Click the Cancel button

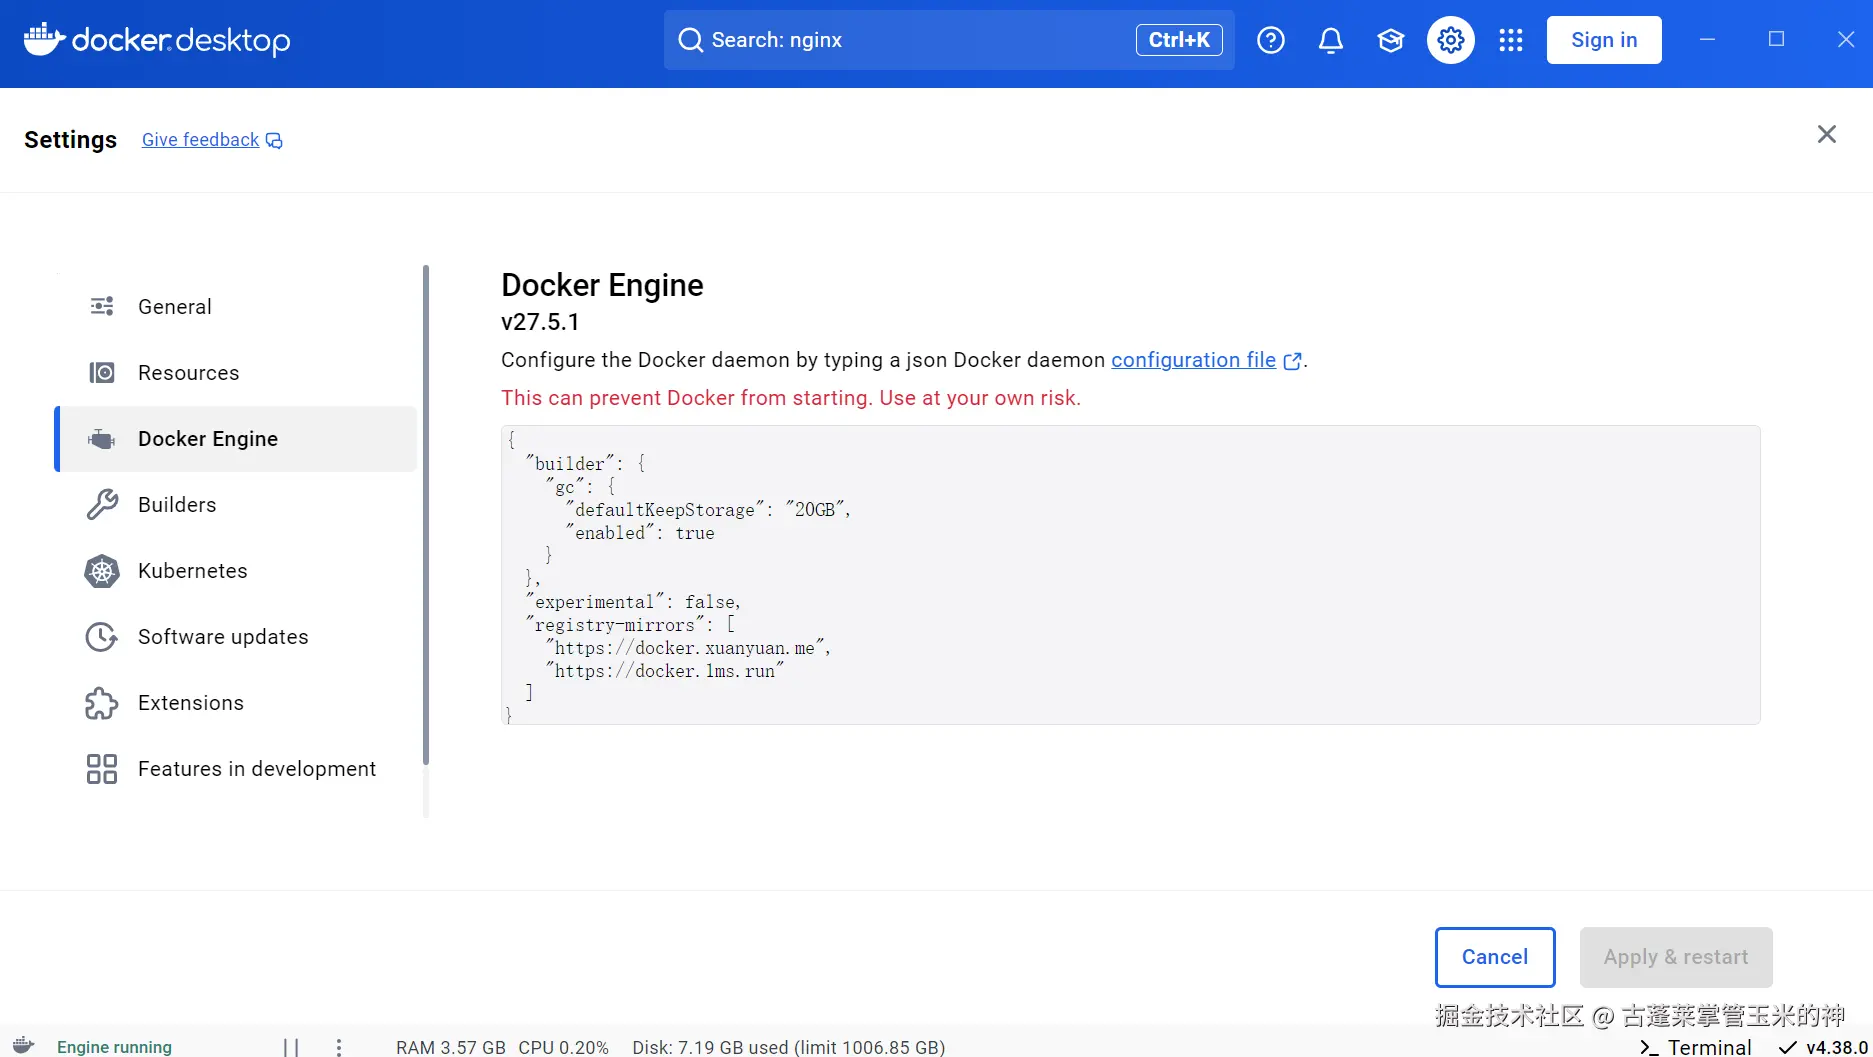click(x=1495, y=957)
